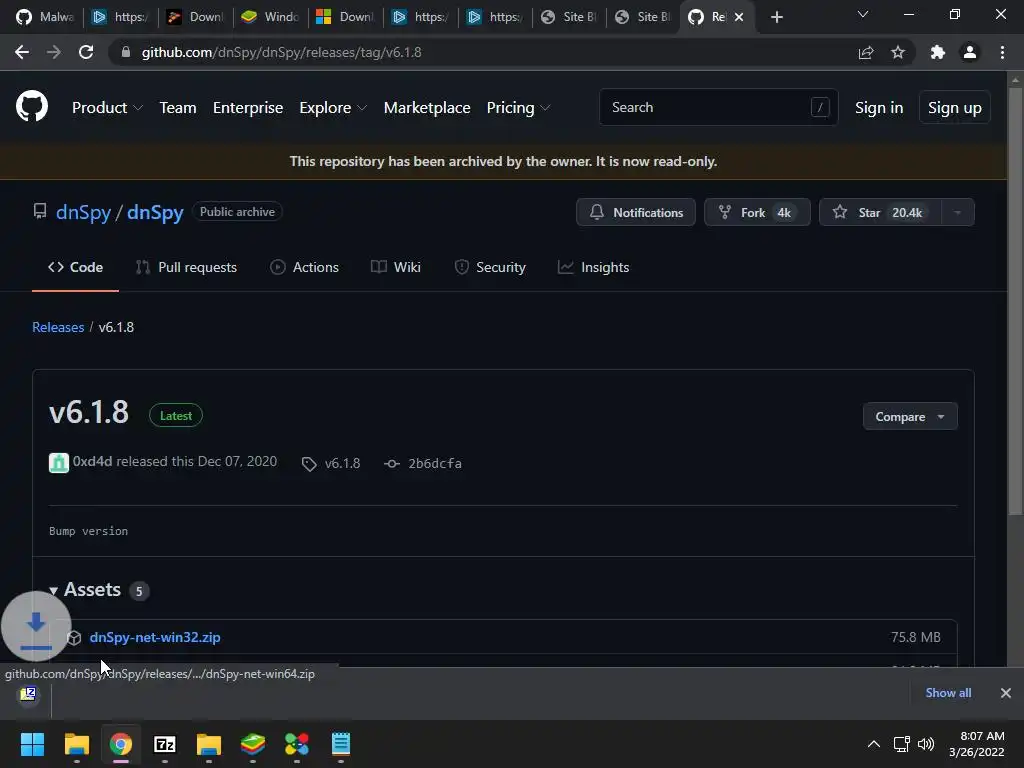Viewport: 1024px width, 768px height.
Task: Click the 0xd4d author name
Action: pyautogui.click(x=93, y=461)
